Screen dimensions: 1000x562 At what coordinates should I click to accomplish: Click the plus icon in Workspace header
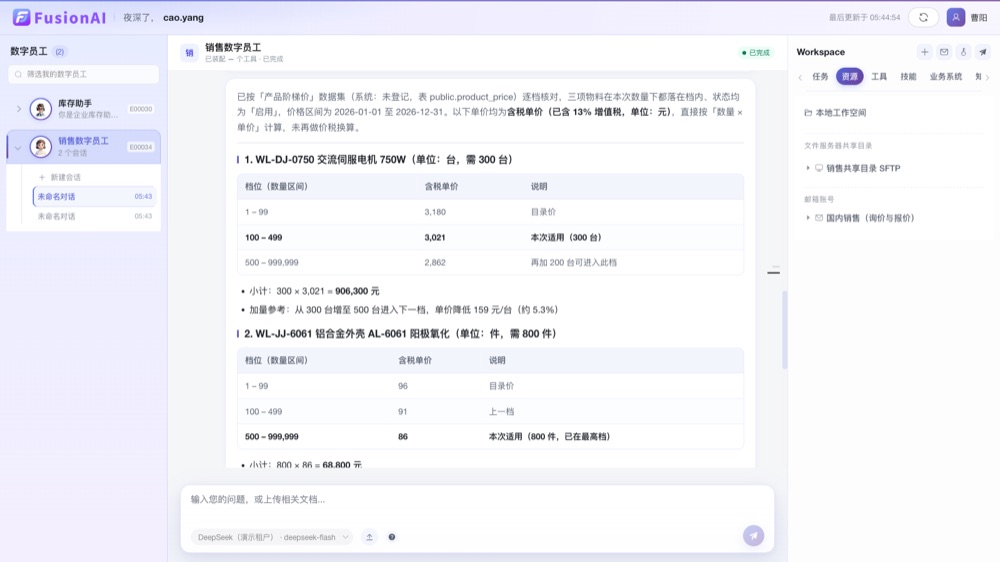point(924,52)
